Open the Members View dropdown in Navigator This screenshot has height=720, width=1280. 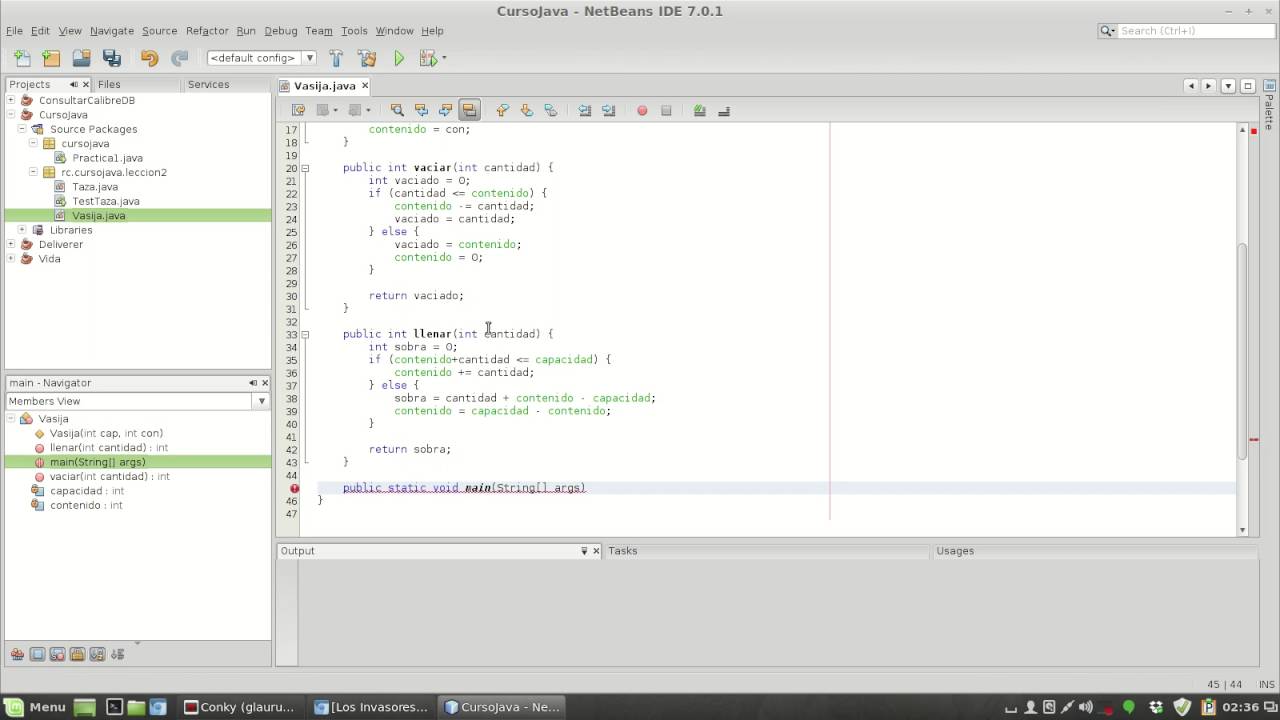click(261, 401)
